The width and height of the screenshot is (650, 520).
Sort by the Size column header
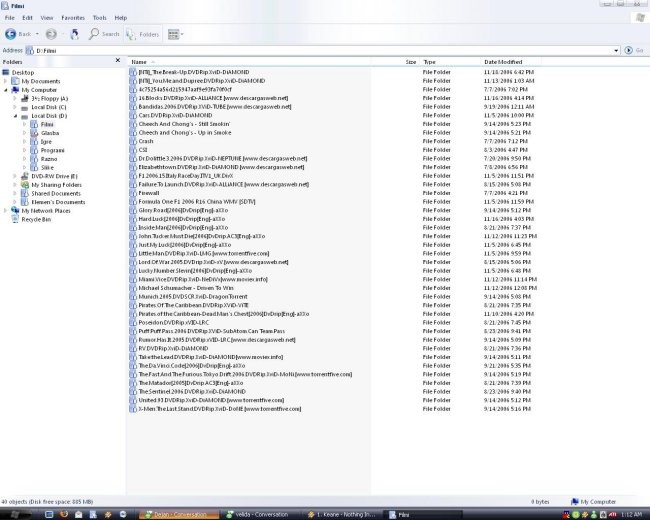[x=411, y=62]
